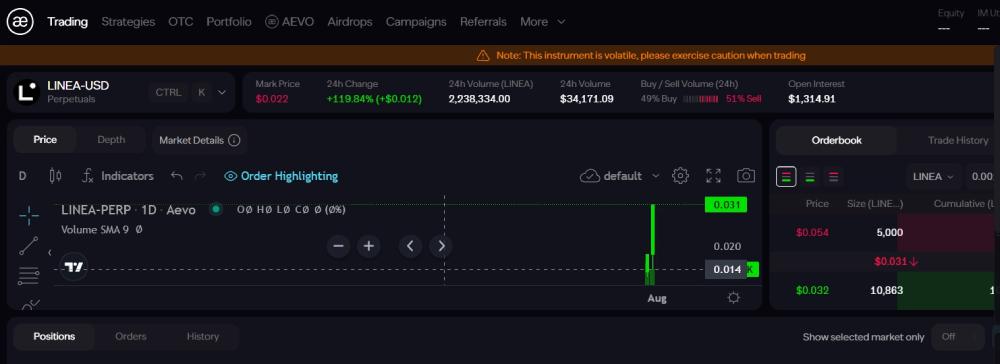The height and width of the screenshot is (364, 1000).
Task: Click the $0.054 ask row in orderbook
Action: (885, 233)
